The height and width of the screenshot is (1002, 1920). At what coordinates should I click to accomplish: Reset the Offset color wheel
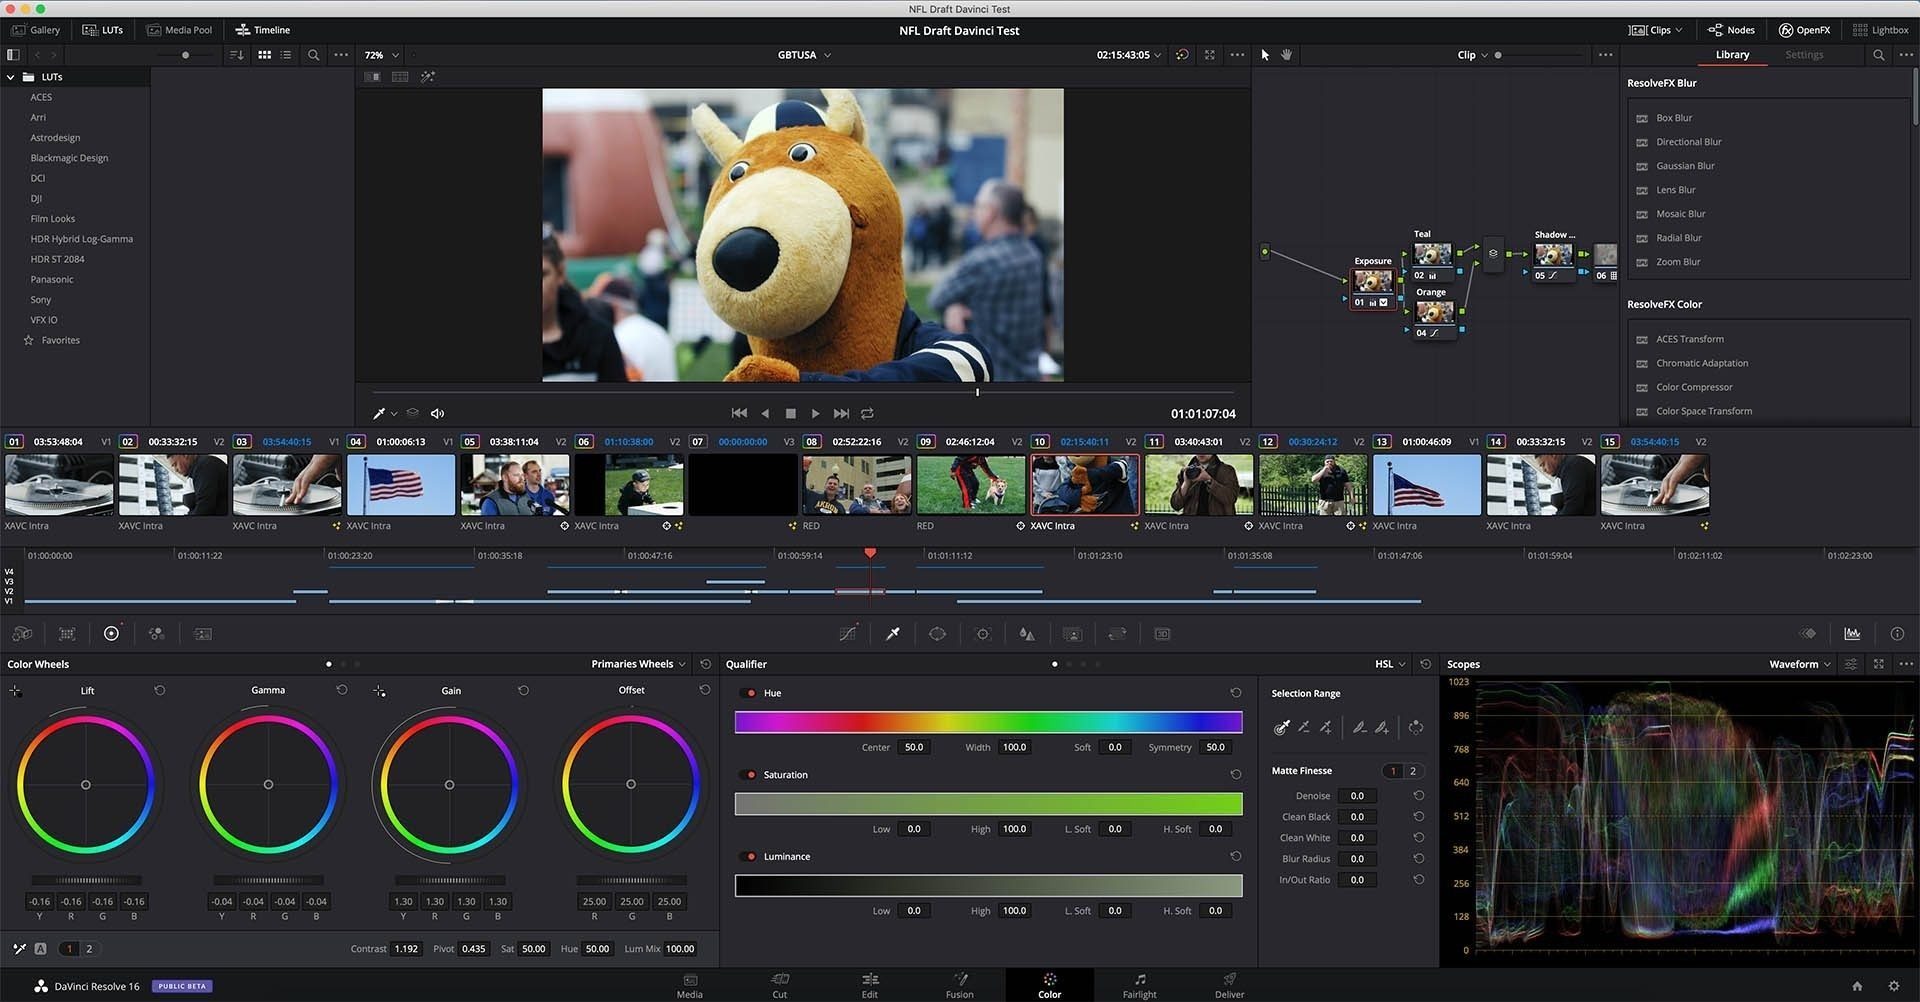[705, 690]
